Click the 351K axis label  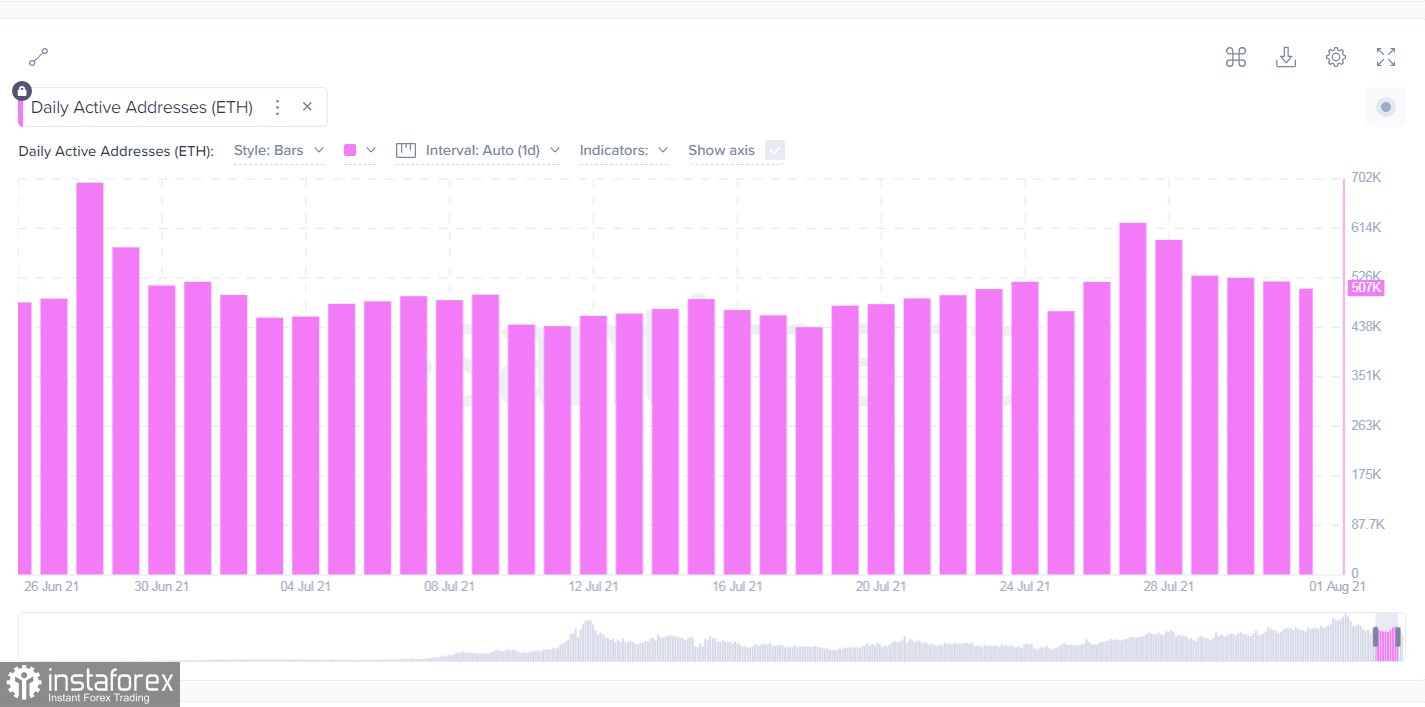pyautogui.click(x=1366, y=376)
